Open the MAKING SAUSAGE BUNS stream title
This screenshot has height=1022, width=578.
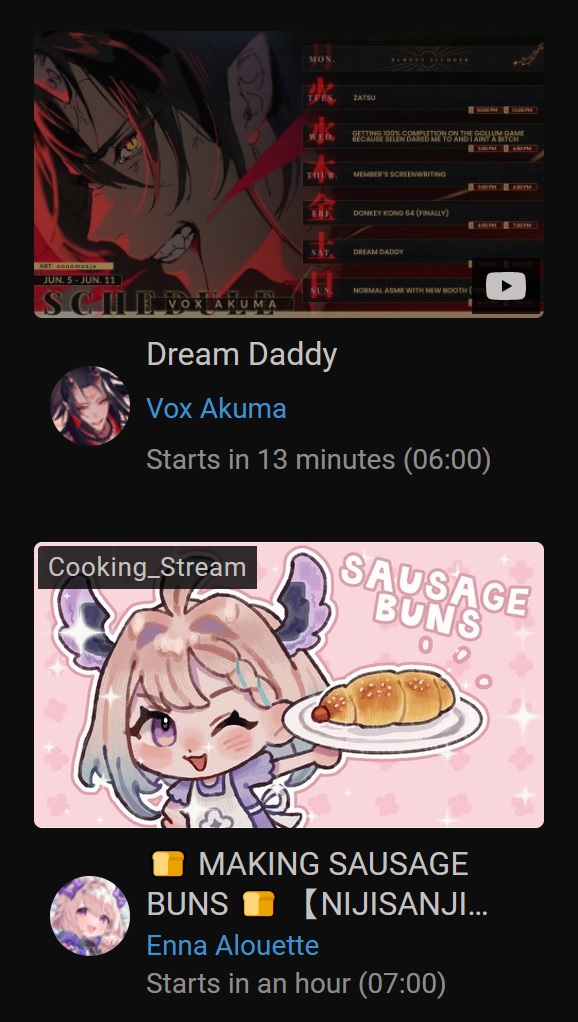coord(317,884)
